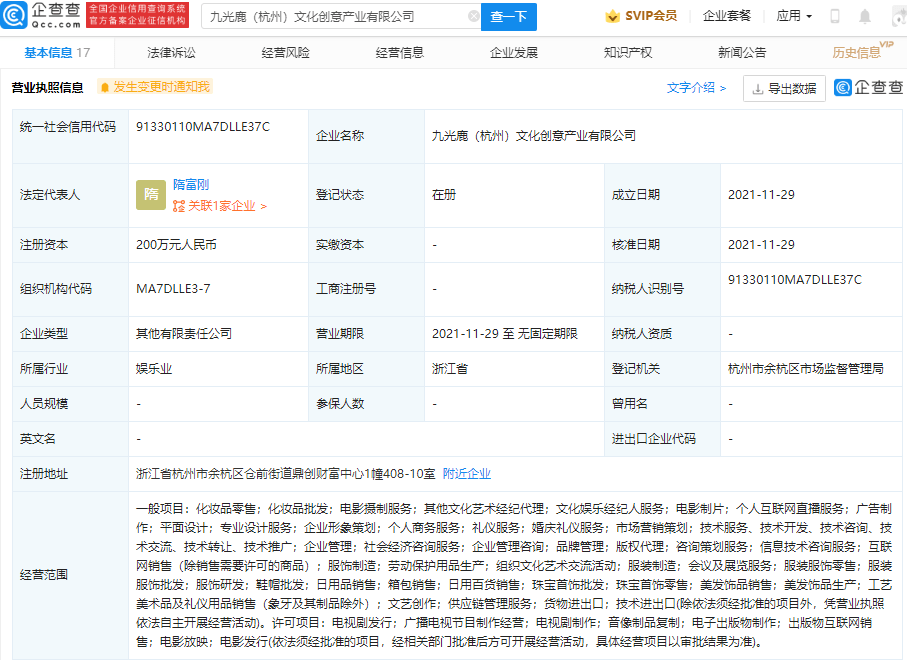907x660 pixels.
Task: Click the SVIP会员 crown icon
Action: [612, 16]
